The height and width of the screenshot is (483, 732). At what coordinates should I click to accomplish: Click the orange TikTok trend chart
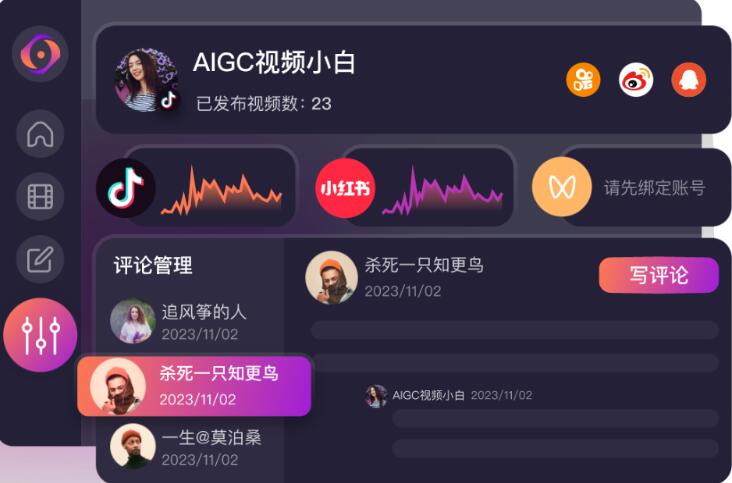pos(222,190)
